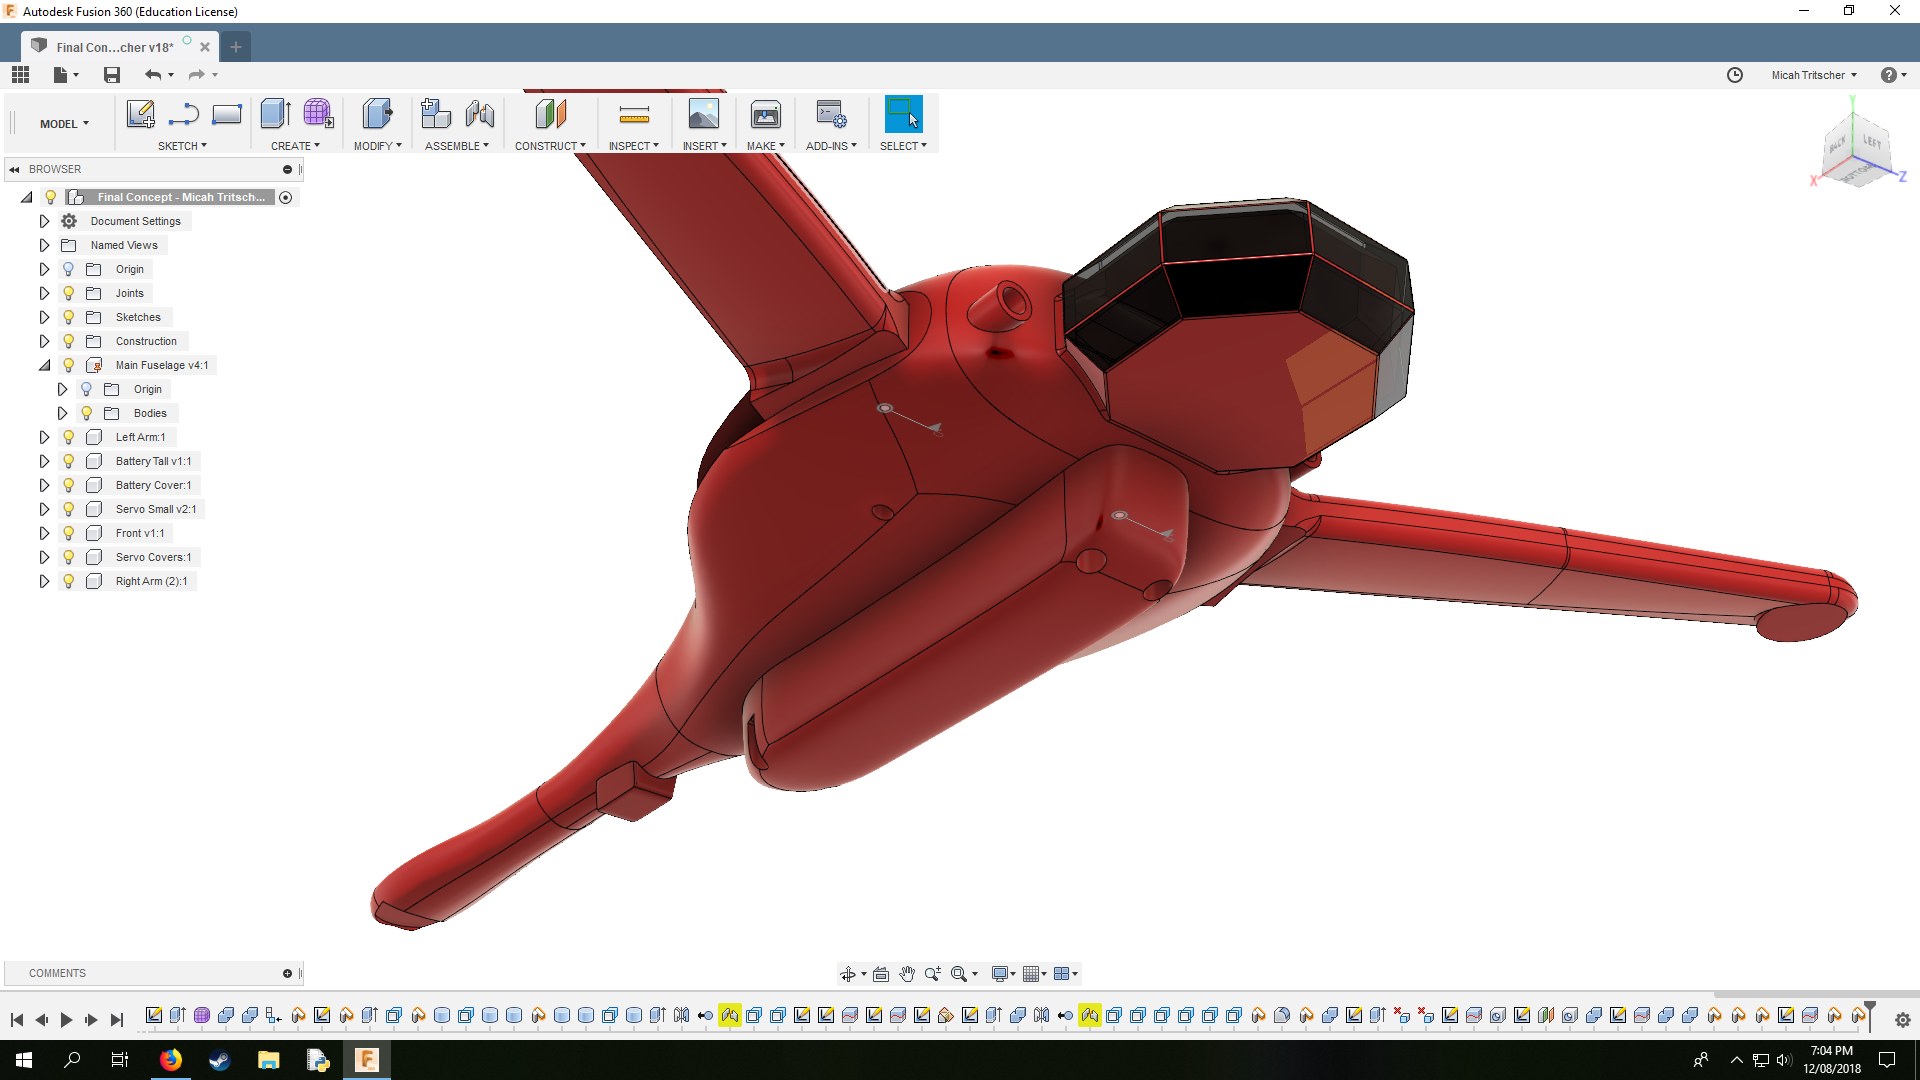Collapse the Main Fuselage v4:1 node
The width and height of the screenshot is (1920, 1080).
point(44,365)
